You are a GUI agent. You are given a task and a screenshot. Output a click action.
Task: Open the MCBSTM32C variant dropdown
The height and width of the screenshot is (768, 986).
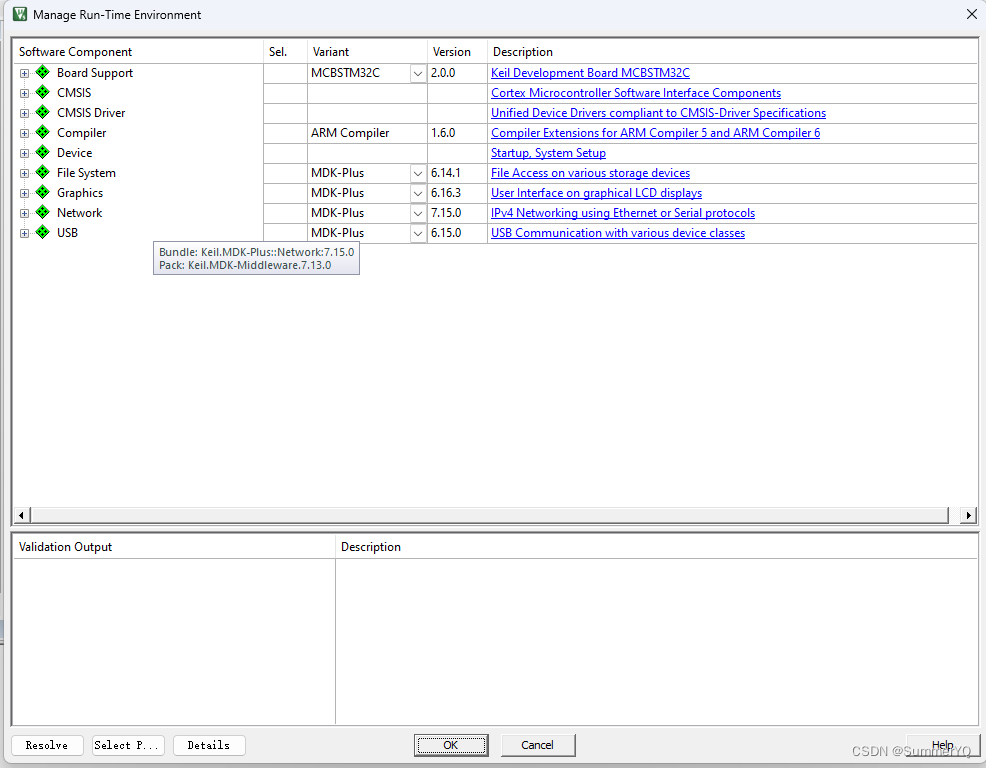tap(418, 74)
